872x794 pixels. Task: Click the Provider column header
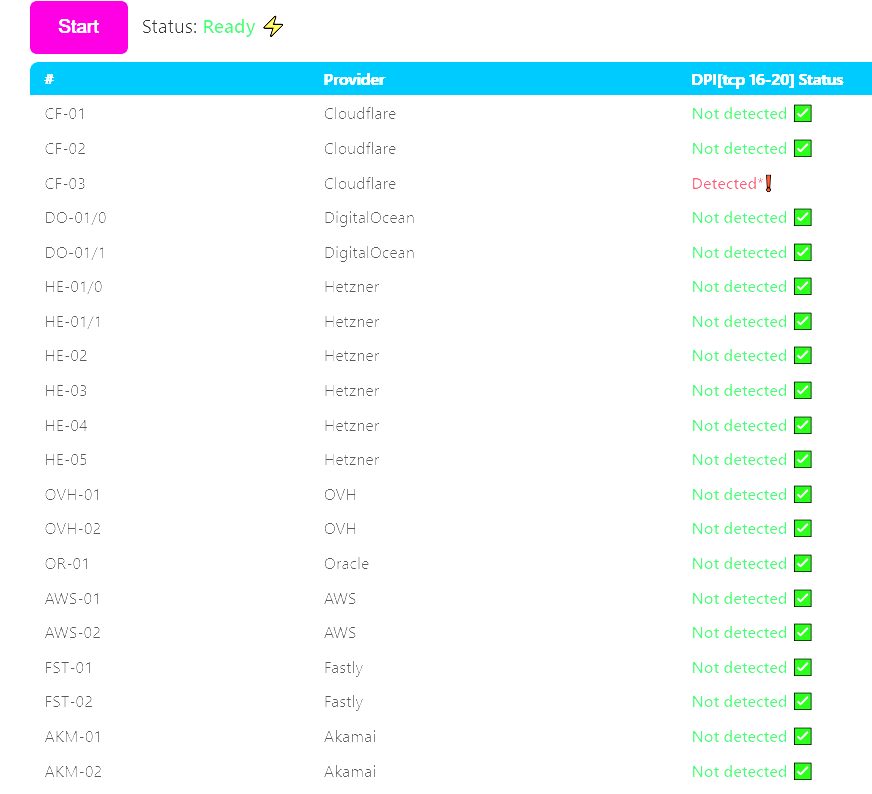pyautogui.click(x=354, y=80)
